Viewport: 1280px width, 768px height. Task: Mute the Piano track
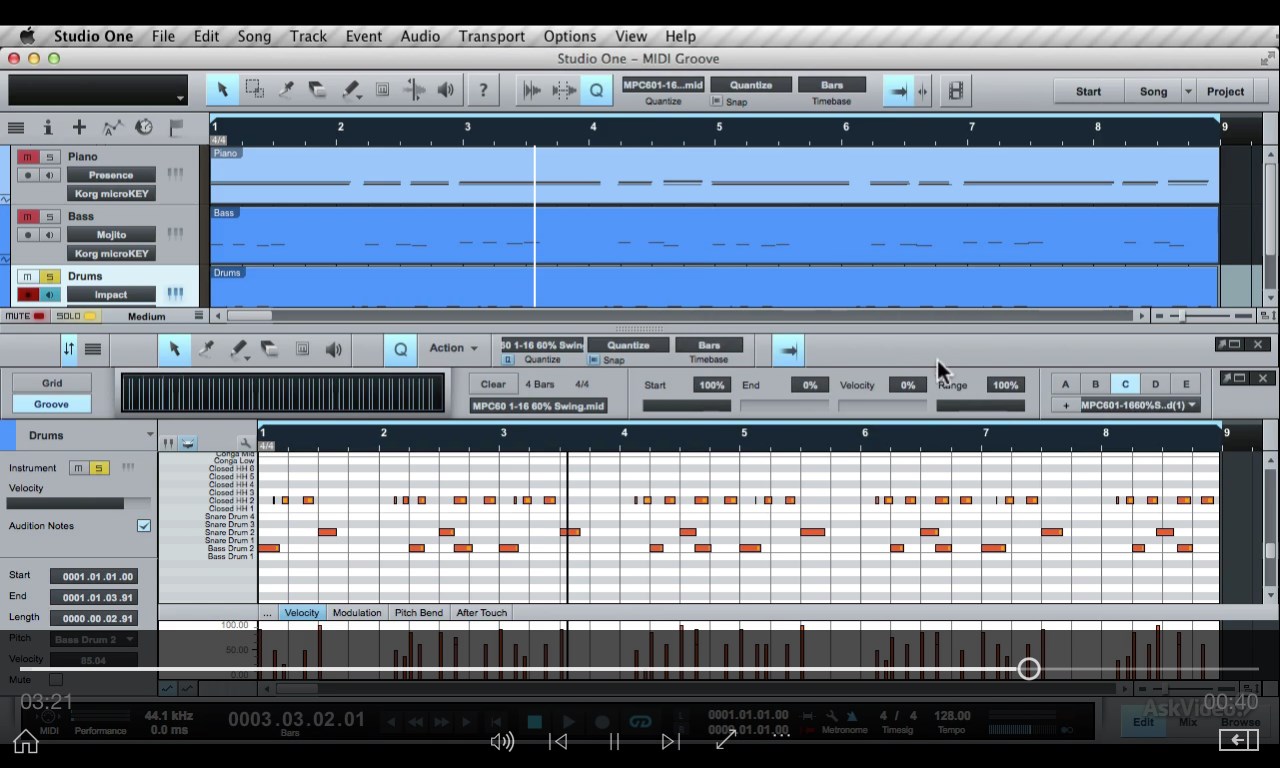(x=28, y=157)
